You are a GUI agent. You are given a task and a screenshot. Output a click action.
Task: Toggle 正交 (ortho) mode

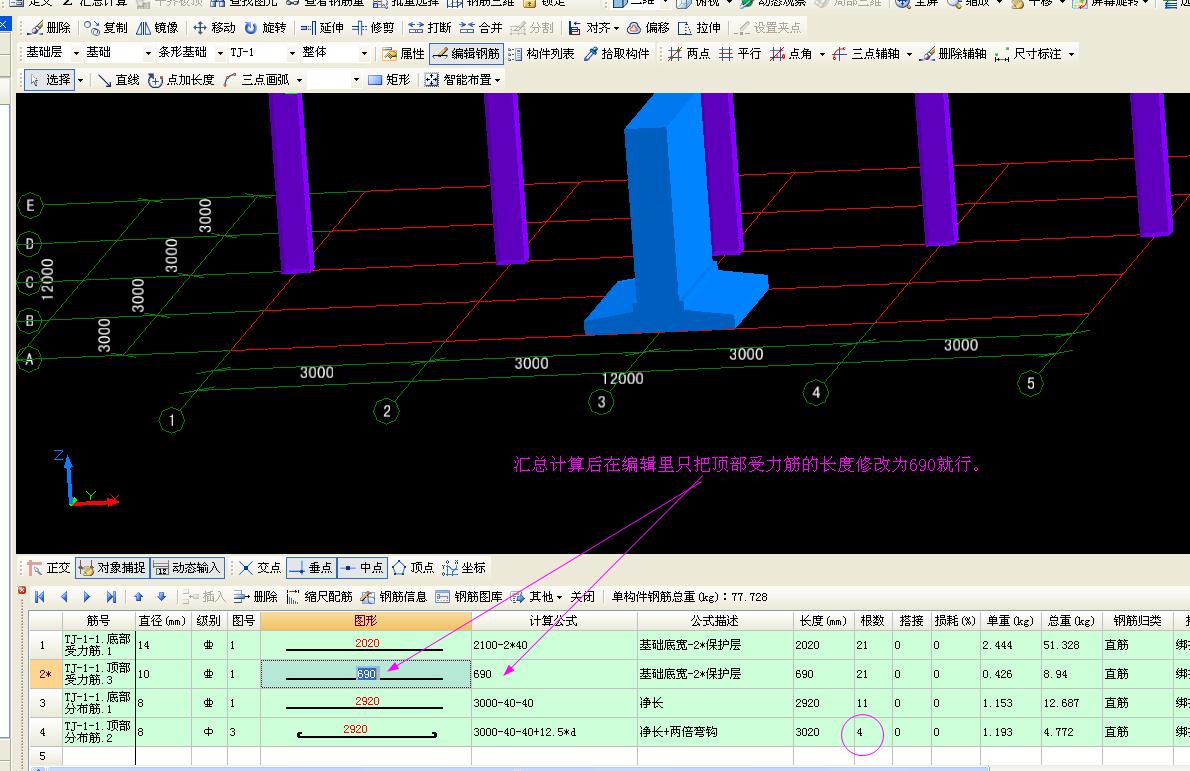pos(49,568)
